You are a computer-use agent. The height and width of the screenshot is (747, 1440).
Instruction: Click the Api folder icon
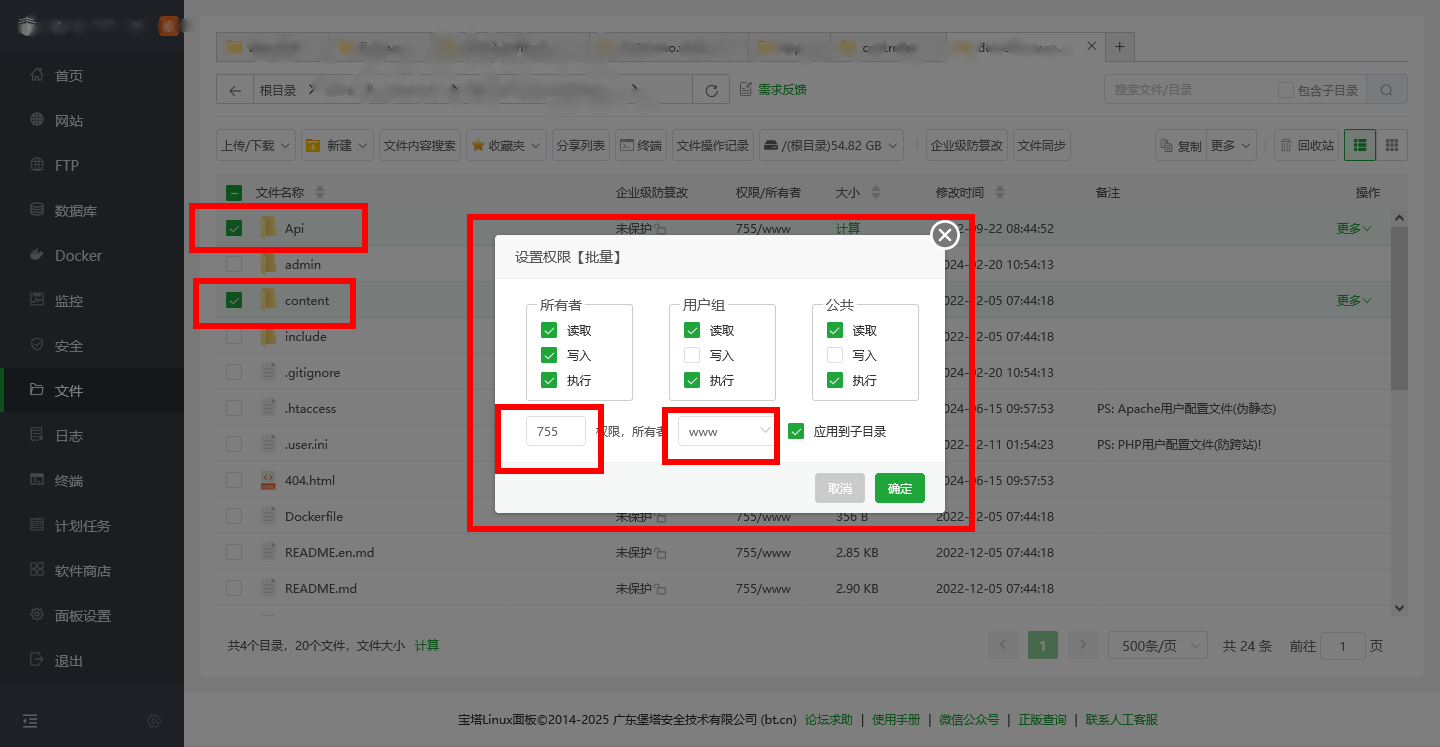[268, 228]
